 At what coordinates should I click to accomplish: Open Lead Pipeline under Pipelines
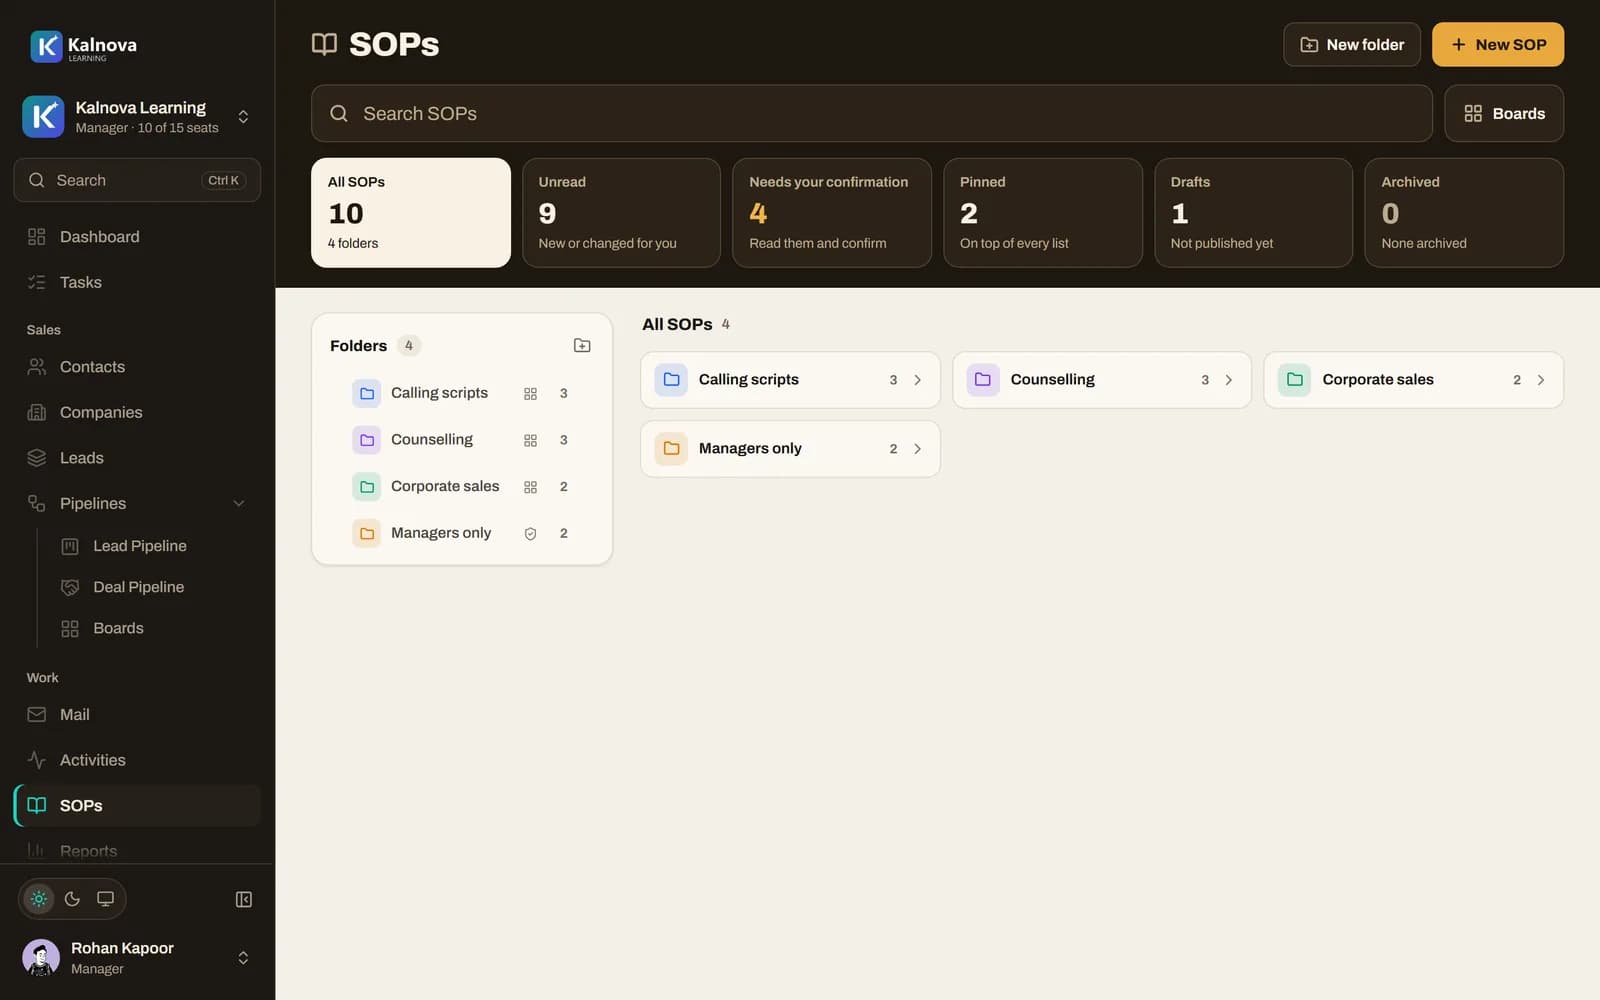[153, 546]
